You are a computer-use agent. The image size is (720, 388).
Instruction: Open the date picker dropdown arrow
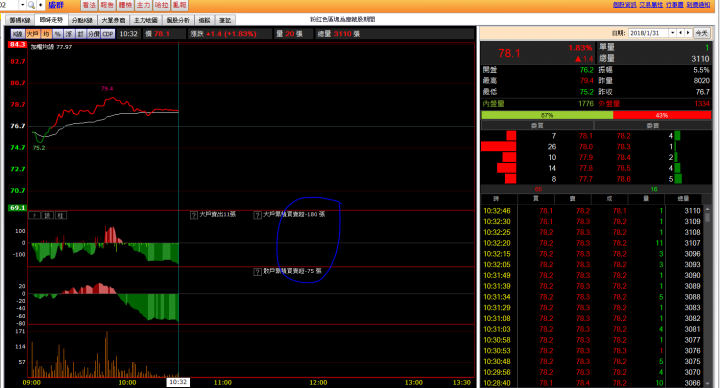click(673, 33)
